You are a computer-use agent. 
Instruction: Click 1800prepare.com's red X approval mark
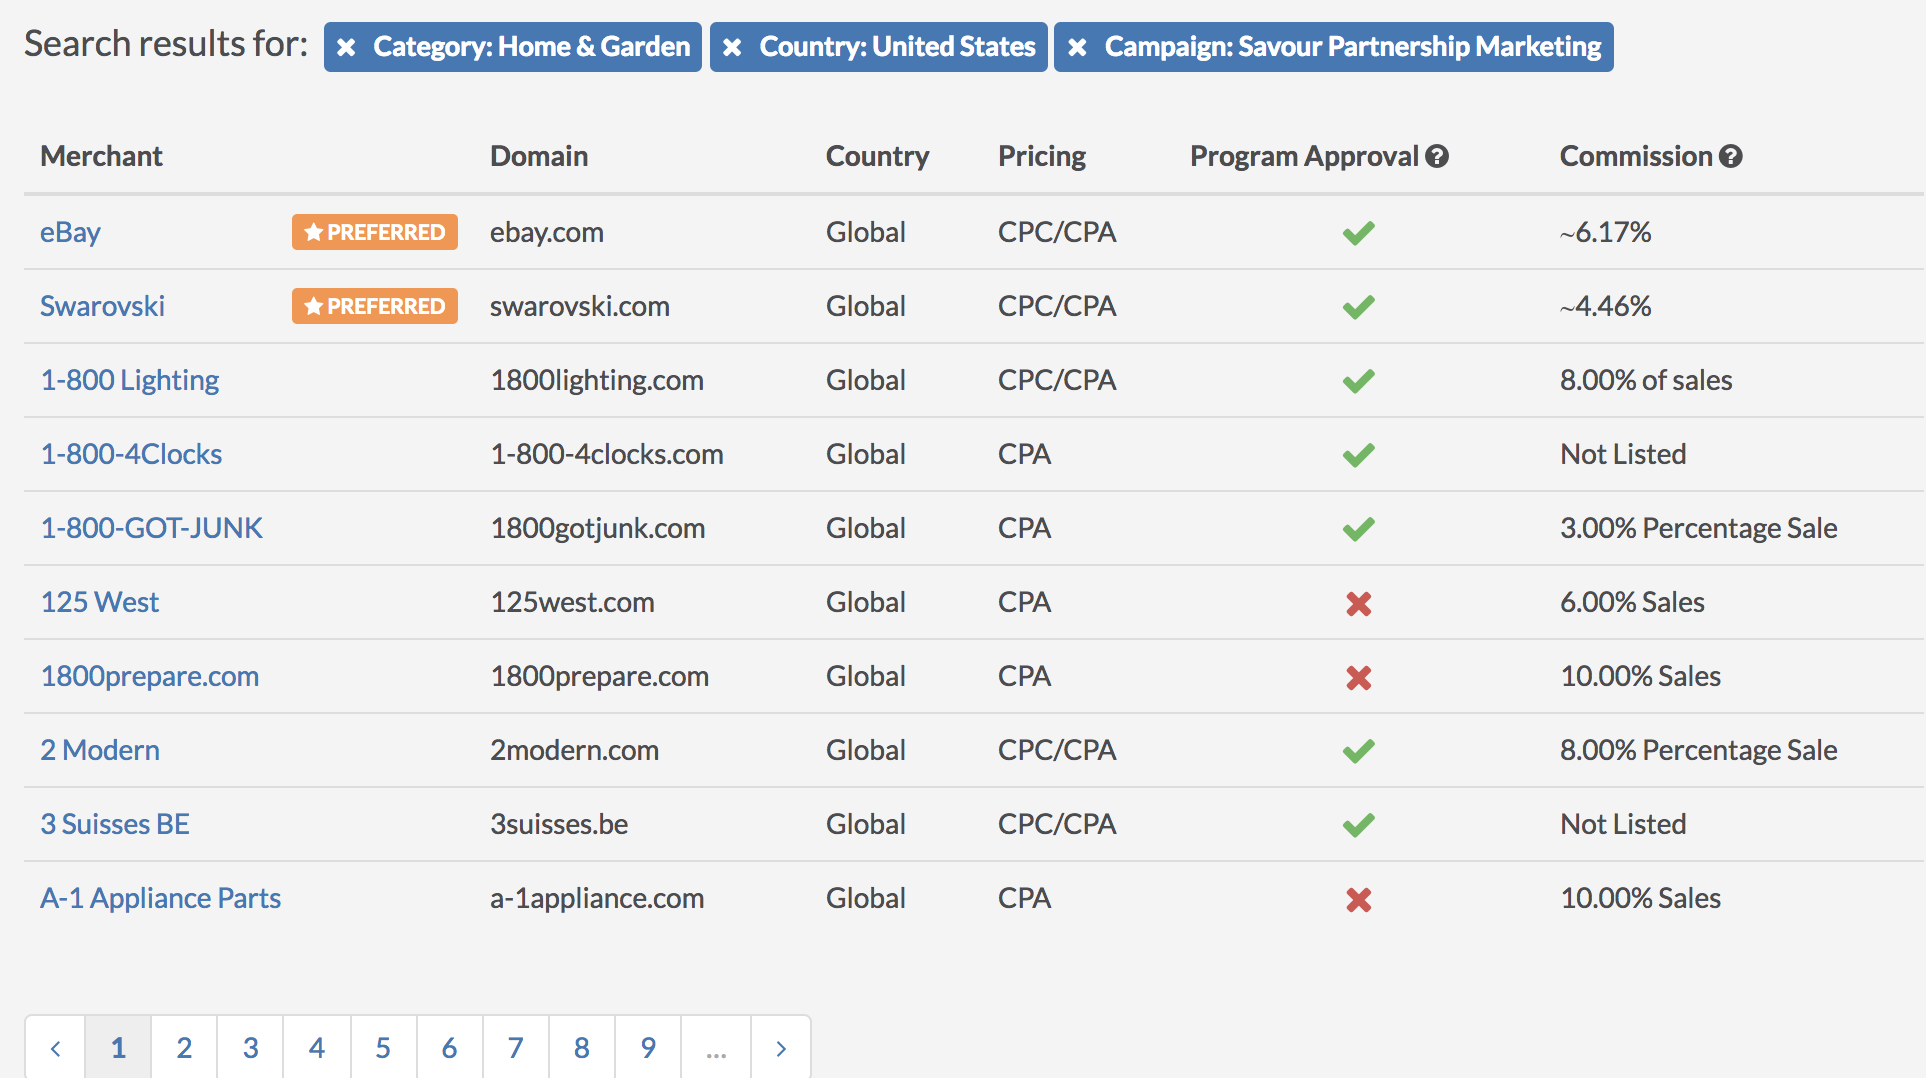tap(1358, 677)
